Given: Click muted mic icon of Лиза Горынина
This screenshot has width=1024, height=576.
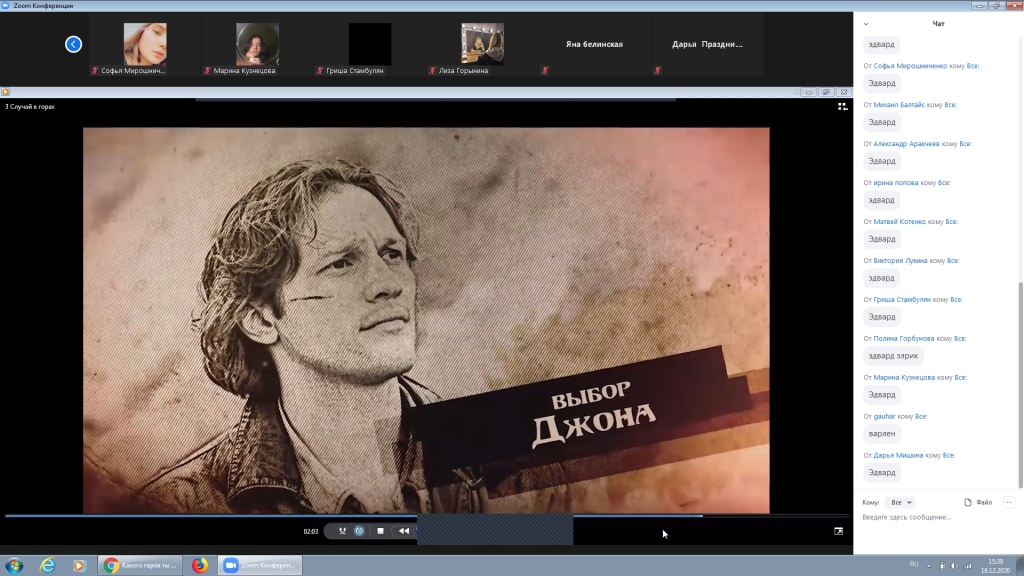Looking at the screenshot, I should tap(432, 71).
